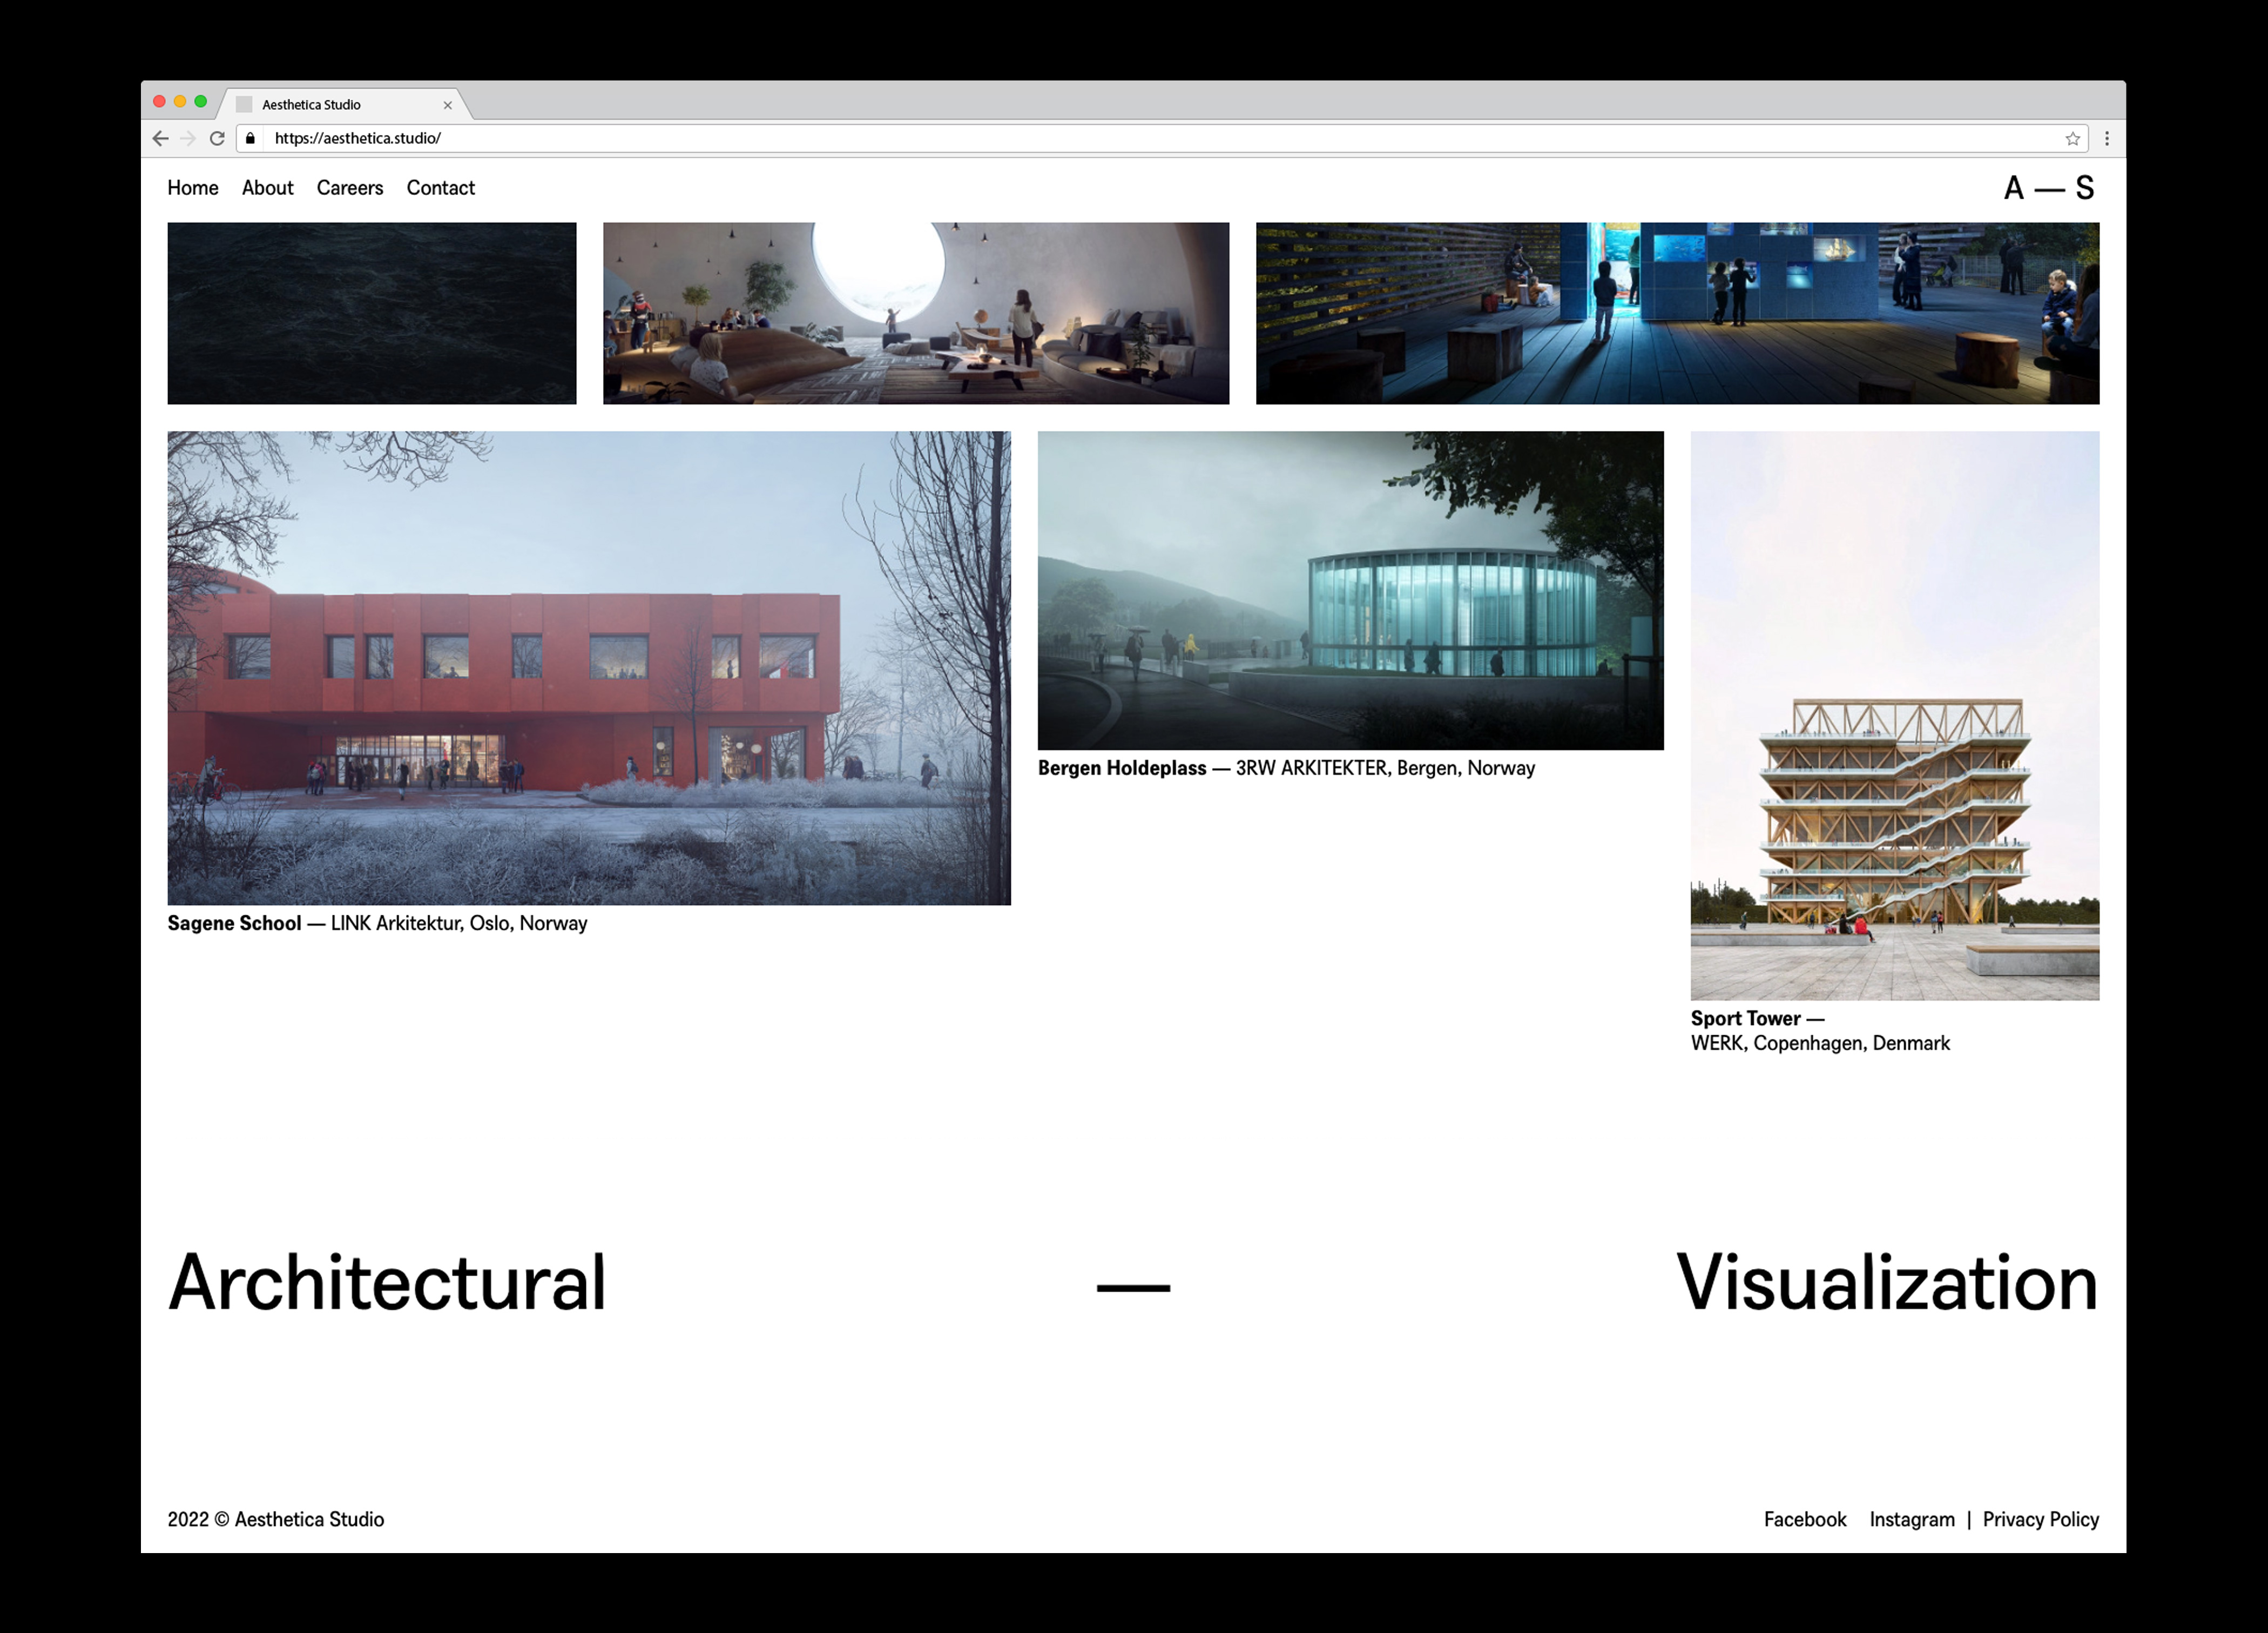Image resolution: width=2268 pixels, height=1633 pixels.
Task: Bookmark the page using the star icon
Action: (2073, 139)
